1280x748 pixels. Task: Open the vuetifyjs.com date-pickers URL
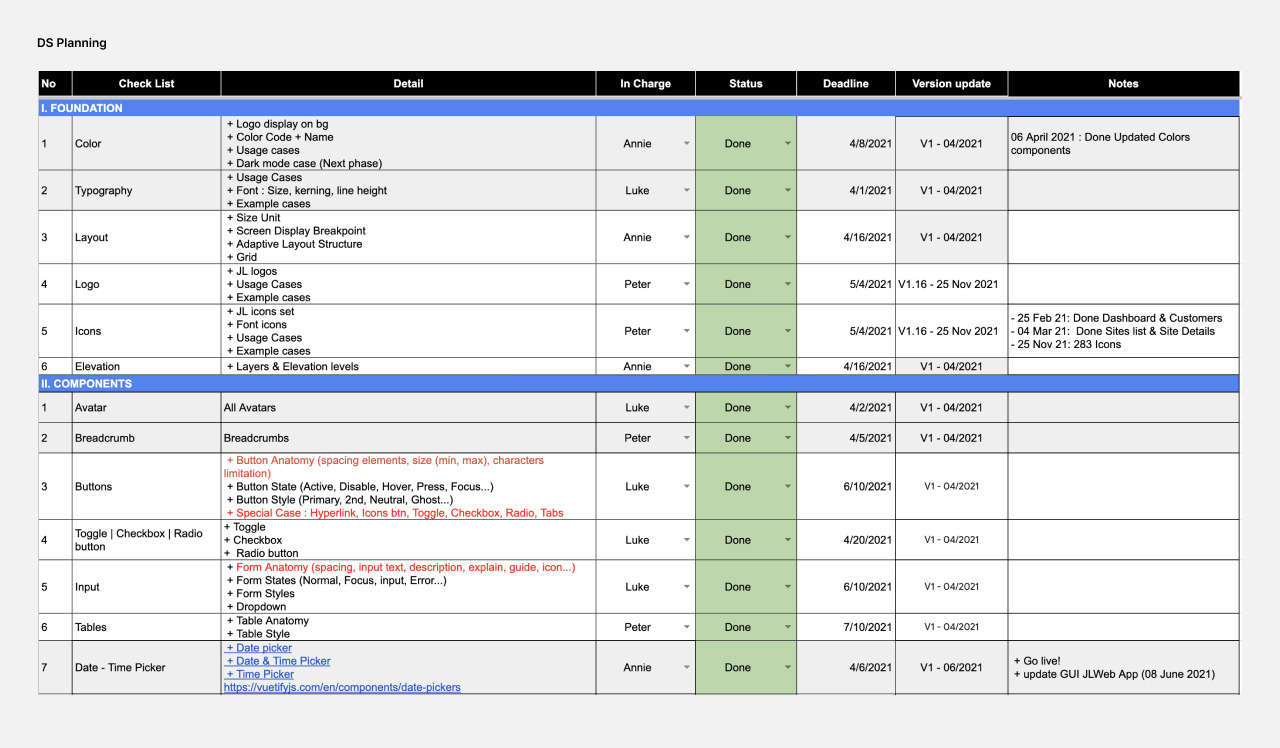pos(342,688)
